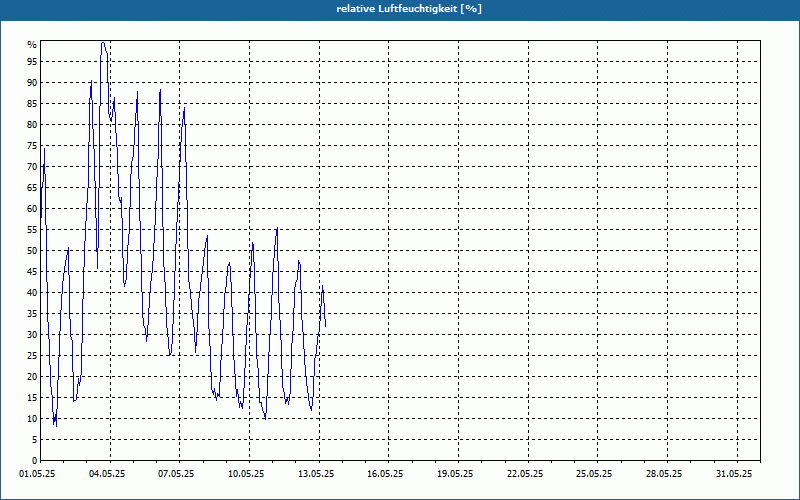Click y-axis value 40
Screen dimensions: 800x500
(x=32, y=293)
